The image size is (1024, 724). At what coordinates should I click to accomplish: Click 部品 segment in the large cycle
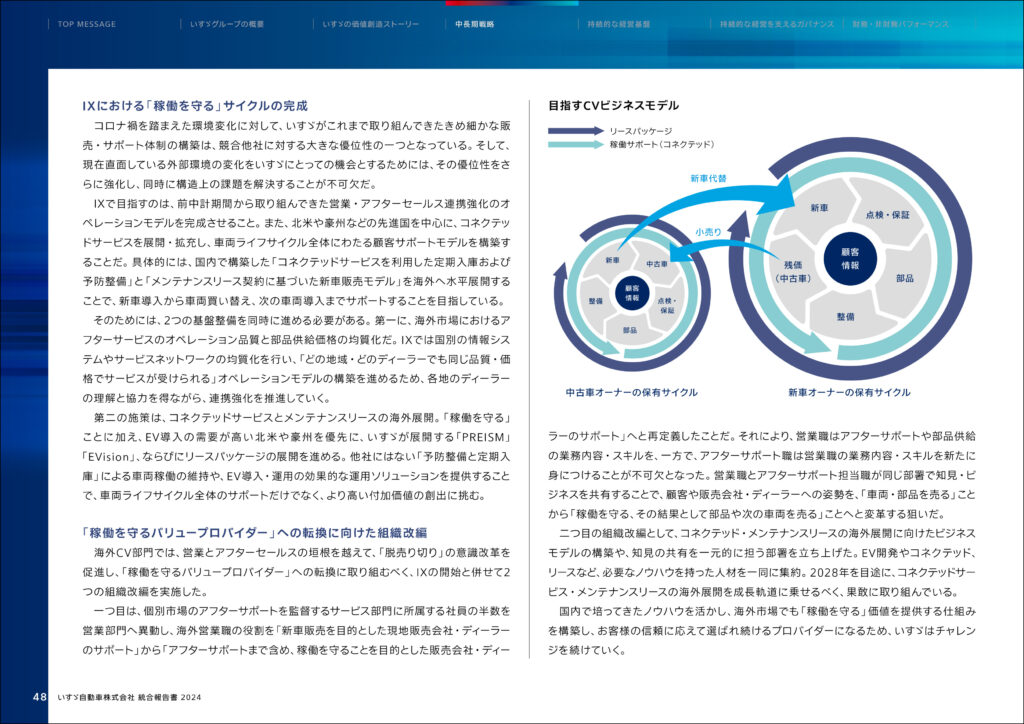(904, 278)
